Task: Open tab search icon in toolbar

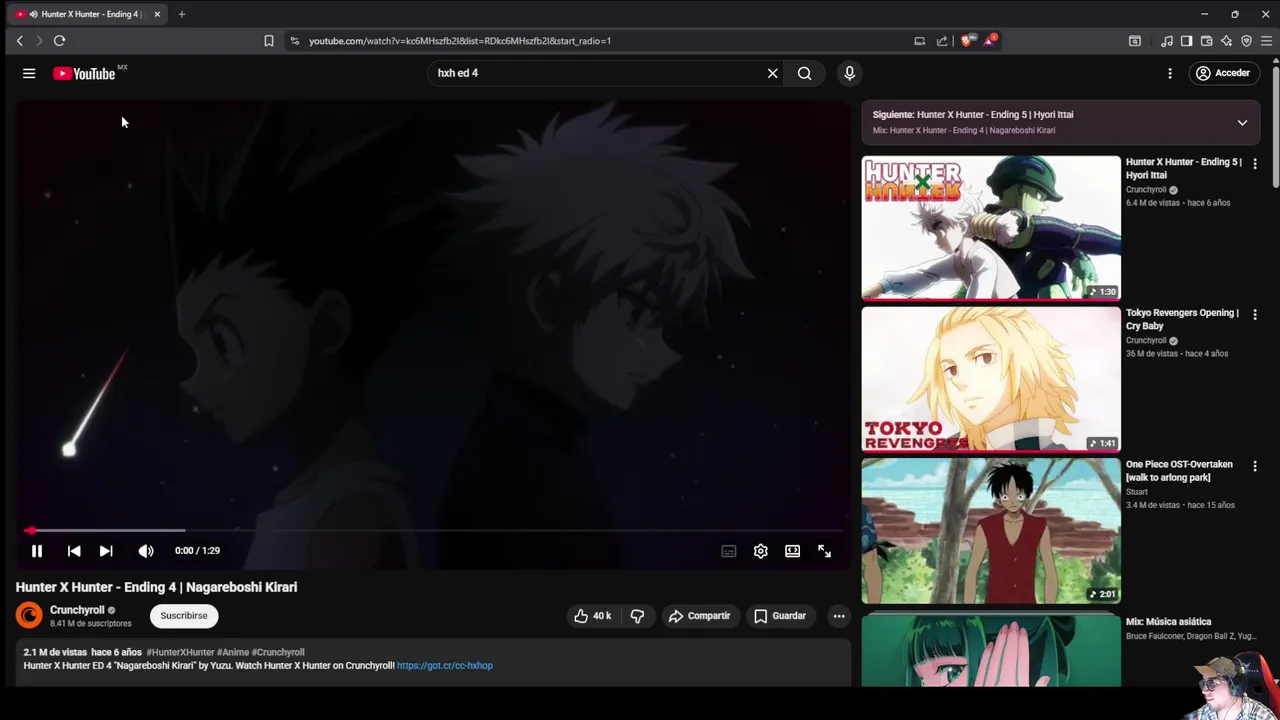Action: pyautogui.click(x=1135, y=41)
